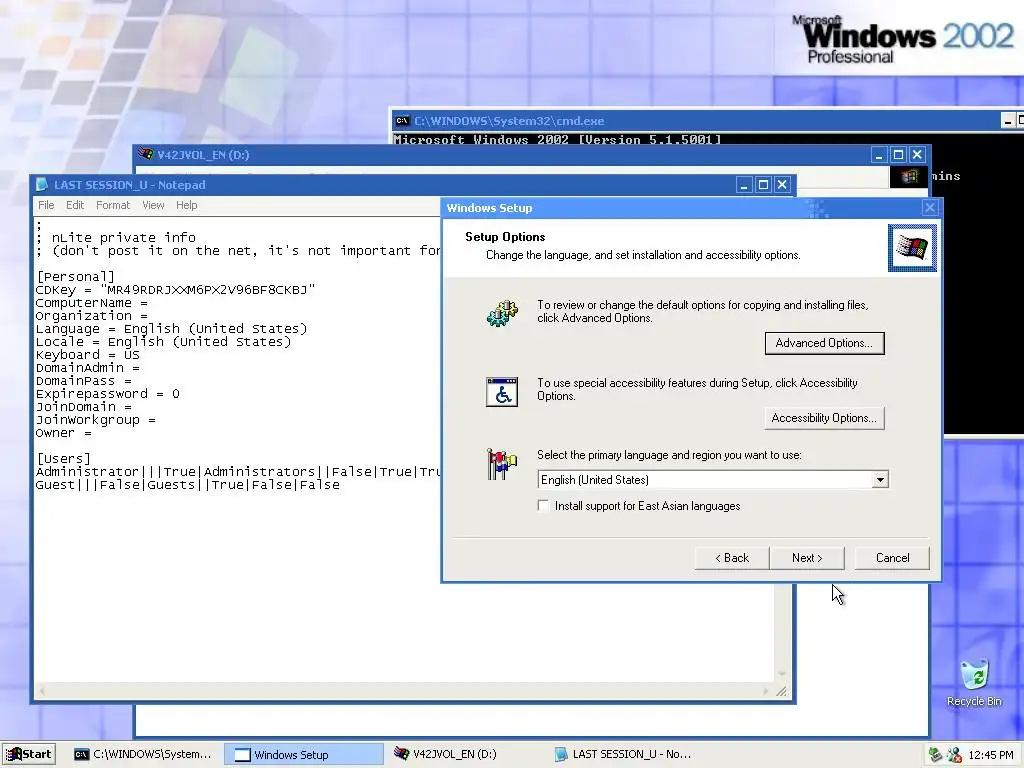
Task: Click the cmd.exe title bar icon
Action: 402,120
